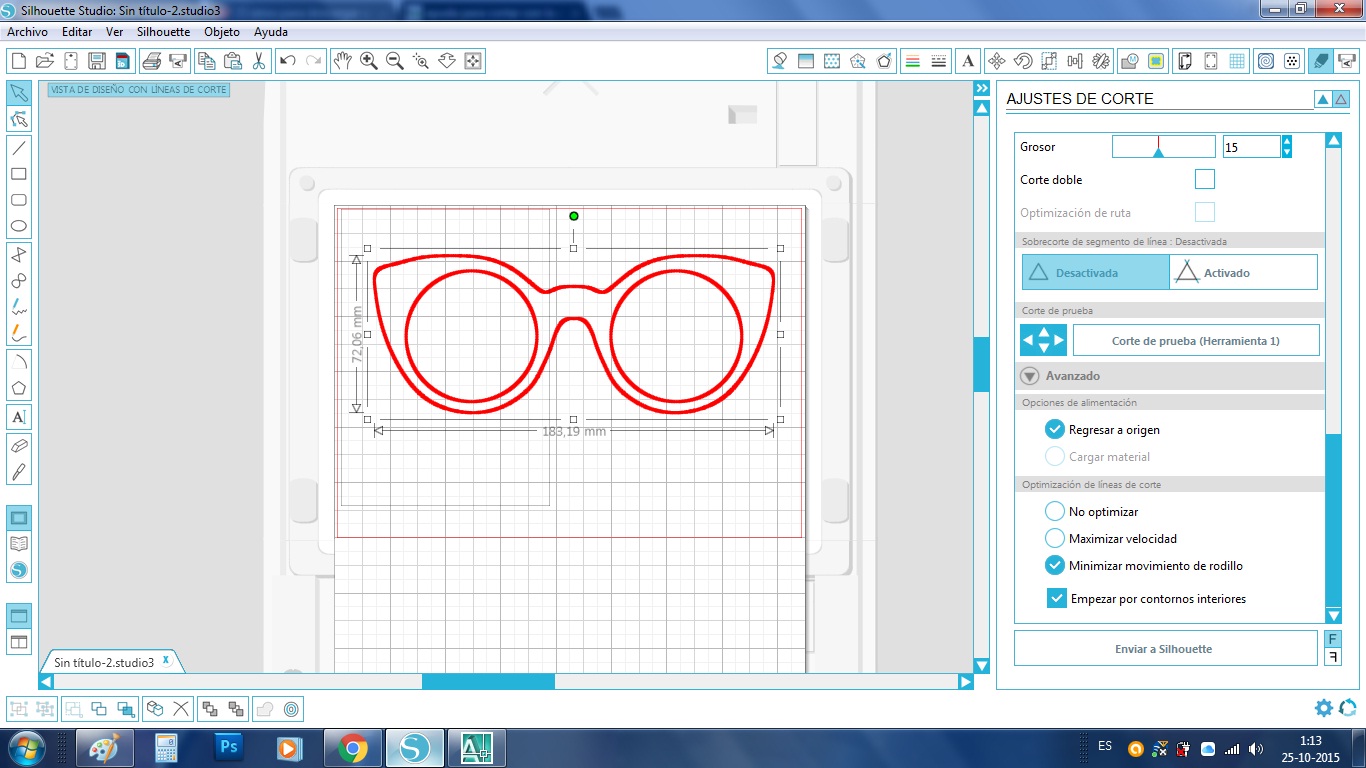
Task: Uncheck Empezar por contornos interiores
Action: (1057, 599)
